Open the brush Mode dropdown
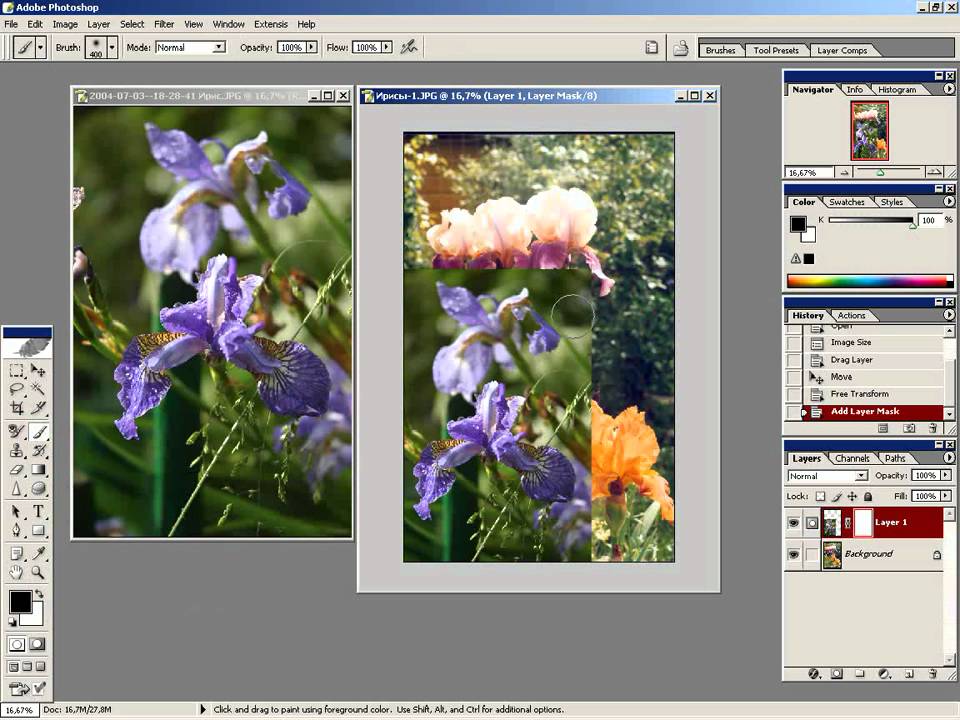The width and height of the screenshot is (960, 720). [x=190, y=47]
